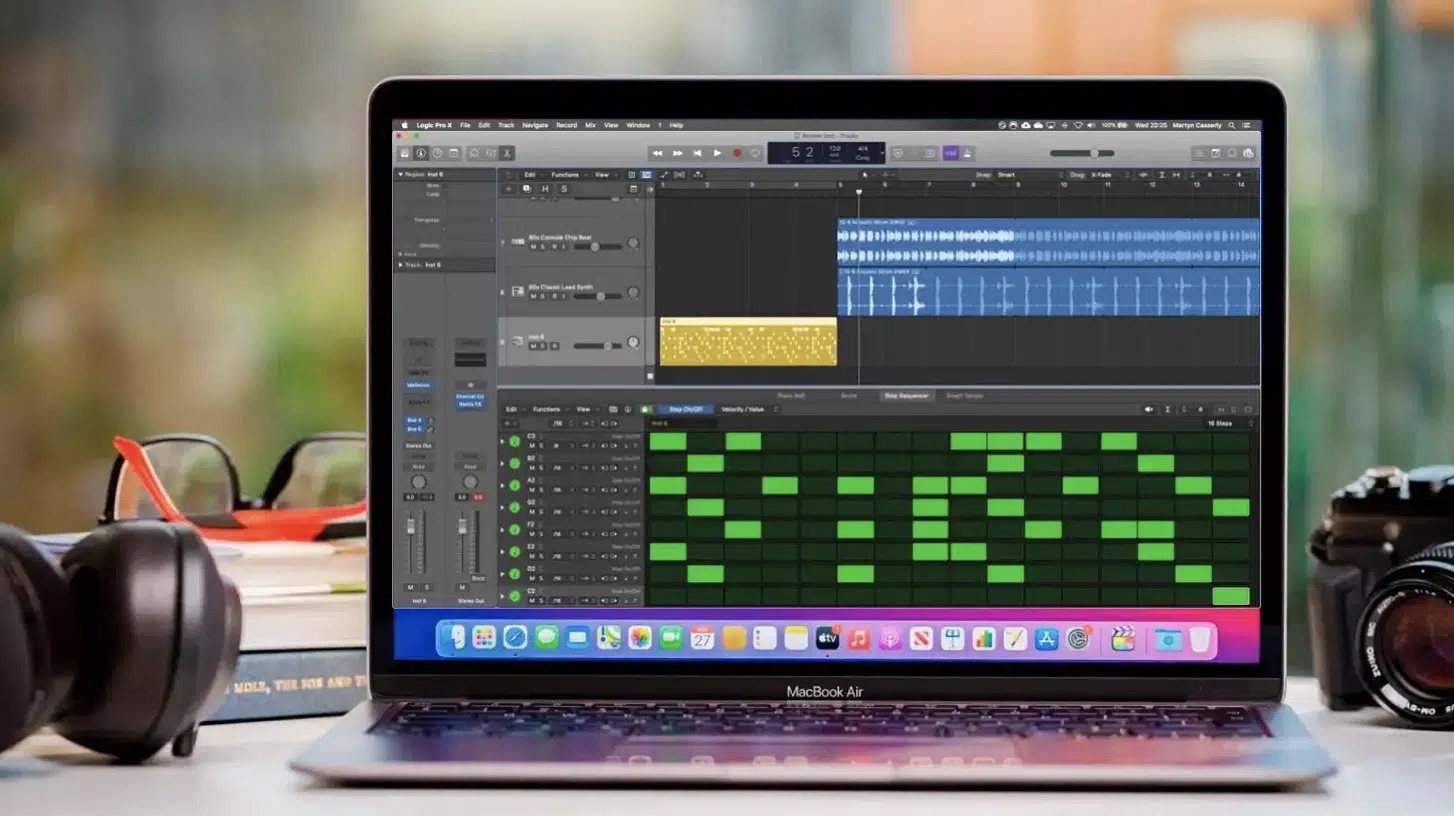
Task: Click the Rewind transport button
Action: point(657,153)
